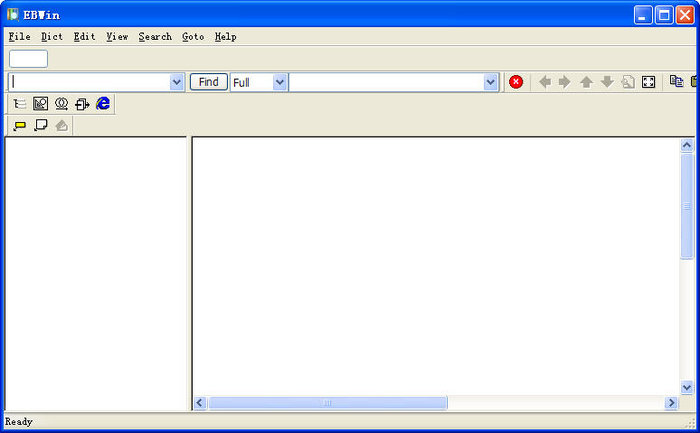Open the Help menu

click(x=225, y=37)
